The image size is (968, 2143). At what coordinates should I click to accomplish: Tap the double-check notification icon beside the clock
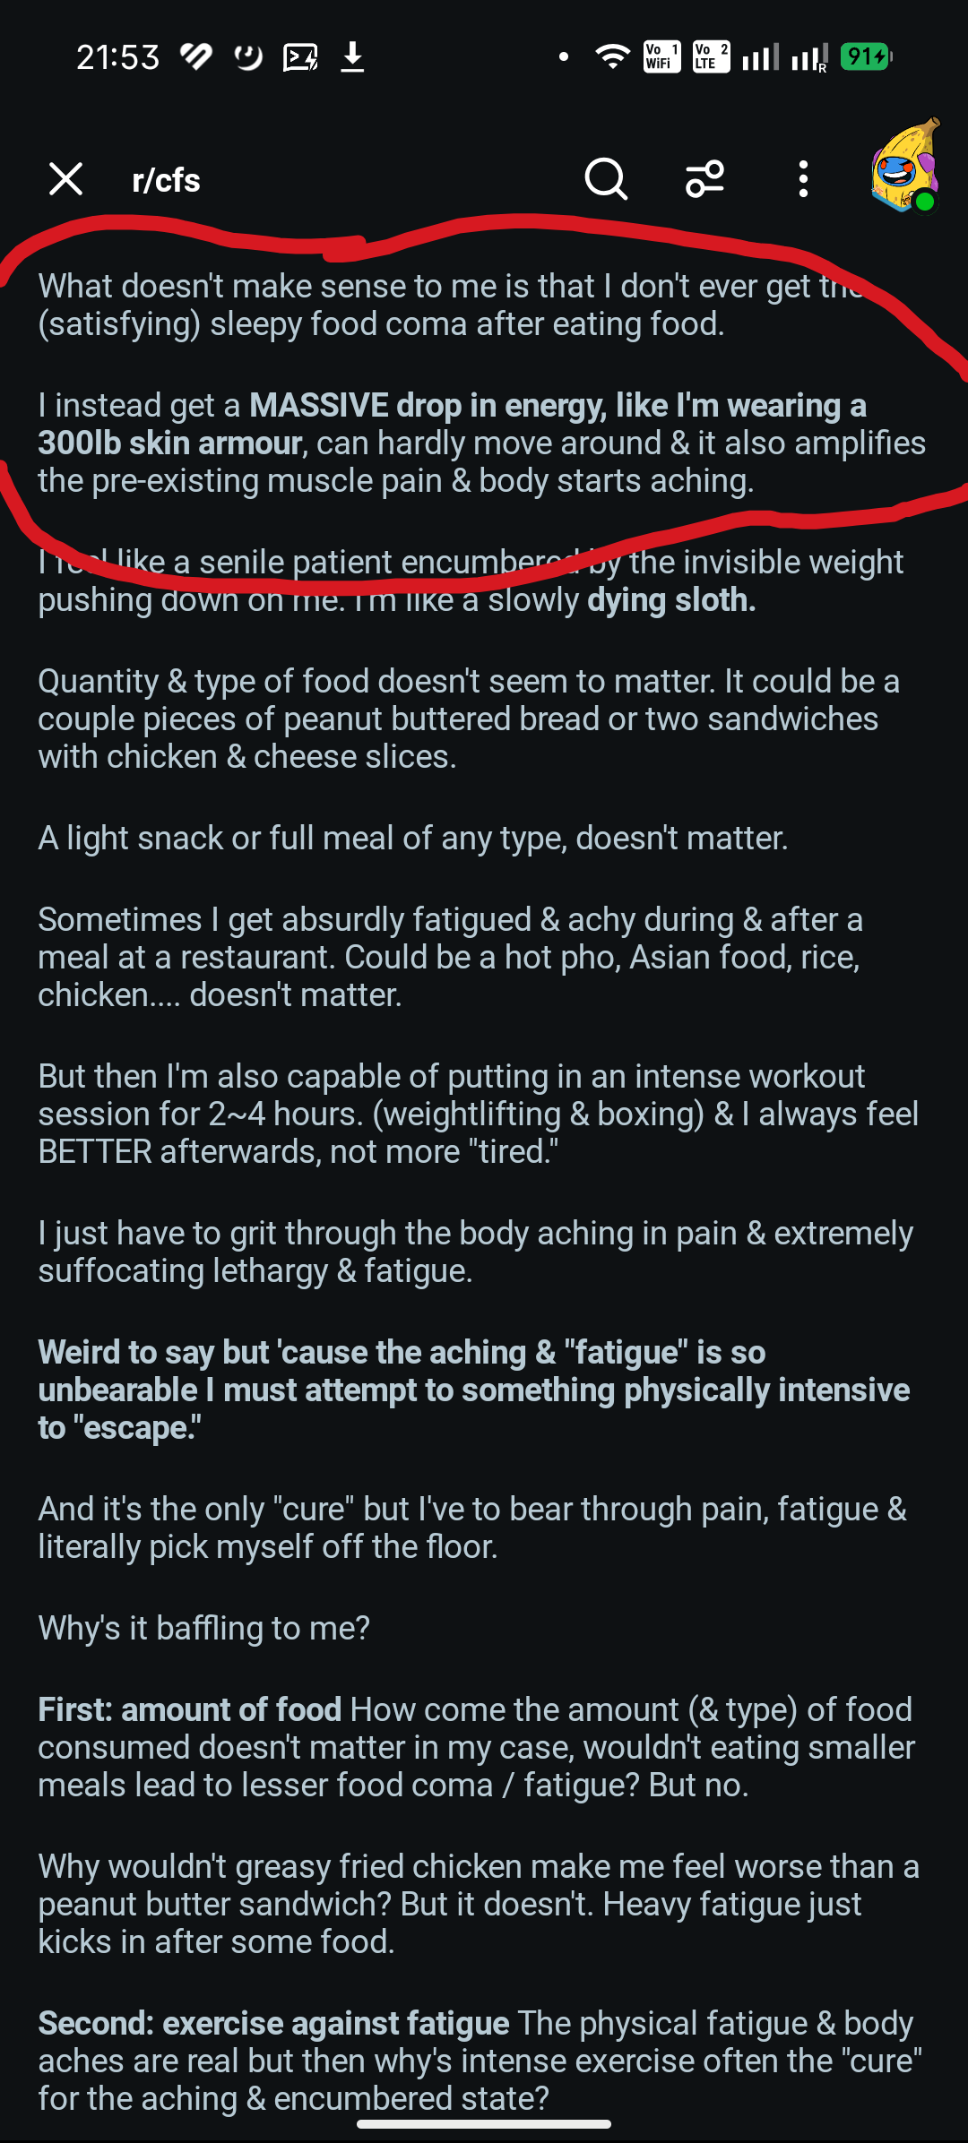[x=196, y=57]
